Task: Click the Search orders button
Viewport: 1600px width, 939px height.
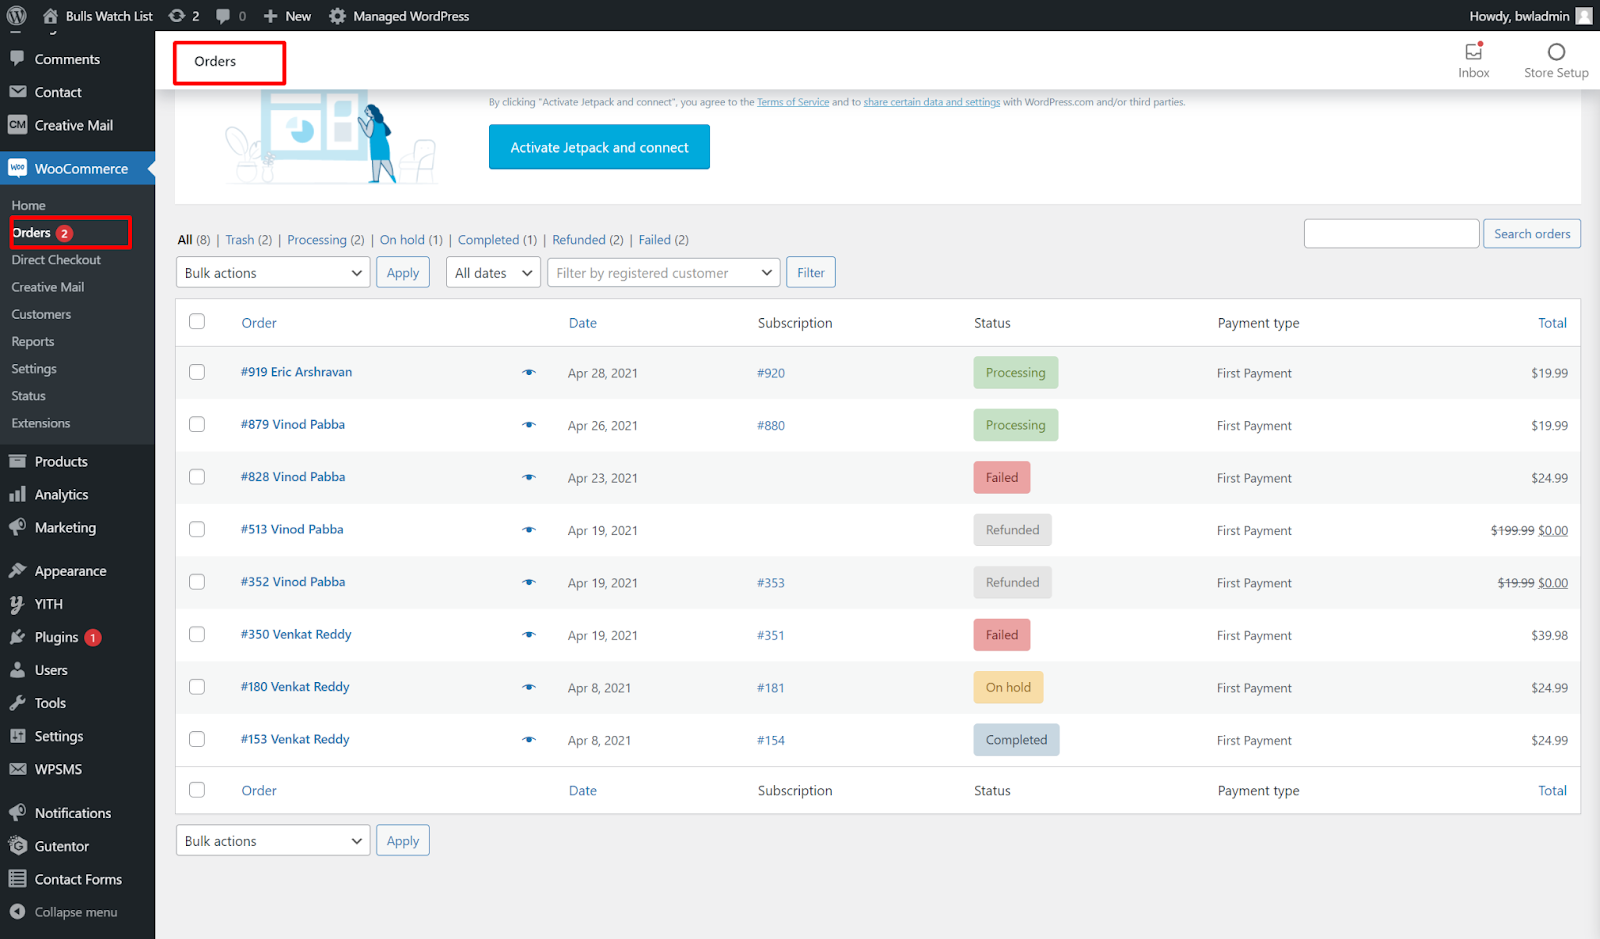Action: click(1532, 234)
